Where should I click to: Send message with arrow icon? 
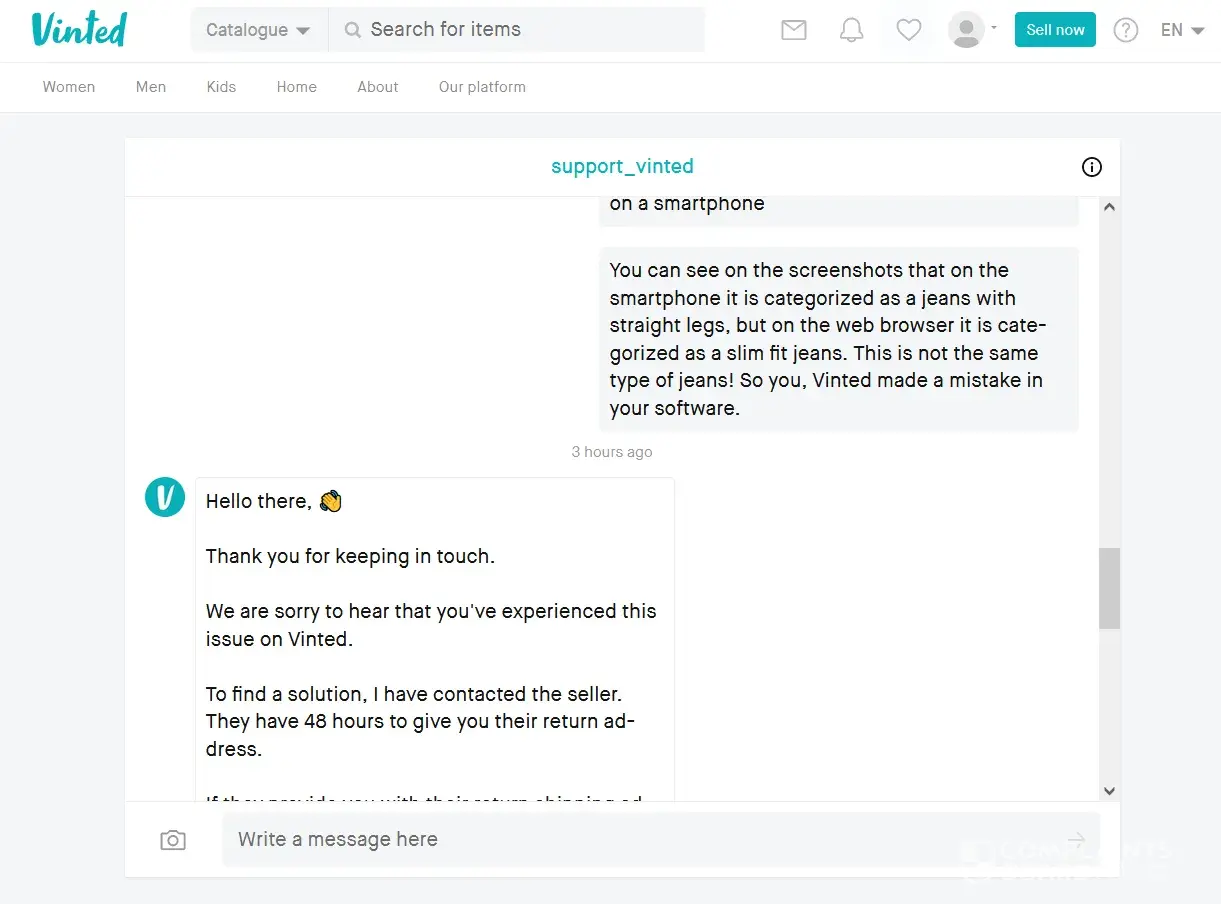click(x=1076, y=840)
